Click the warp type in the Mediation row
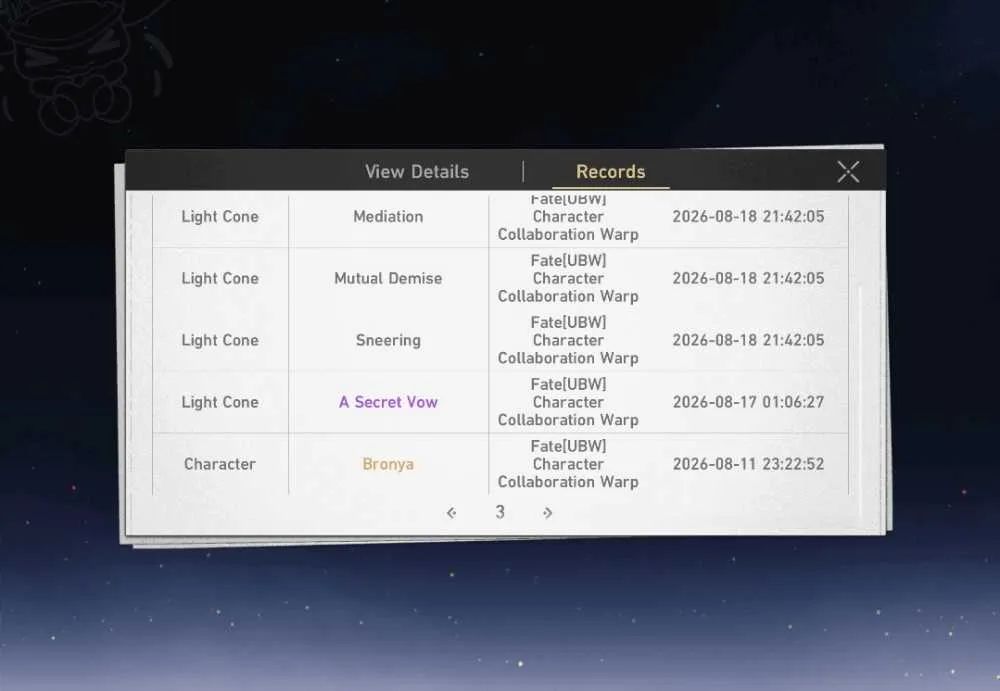 (568, 218)
